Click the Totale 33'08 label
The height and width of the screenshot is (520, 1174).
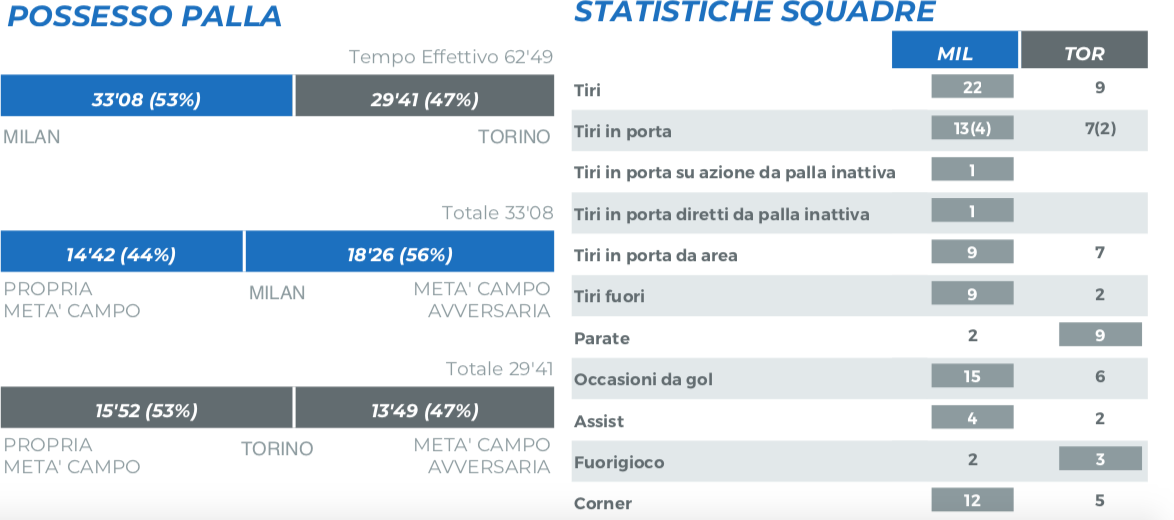click(497, 213)
